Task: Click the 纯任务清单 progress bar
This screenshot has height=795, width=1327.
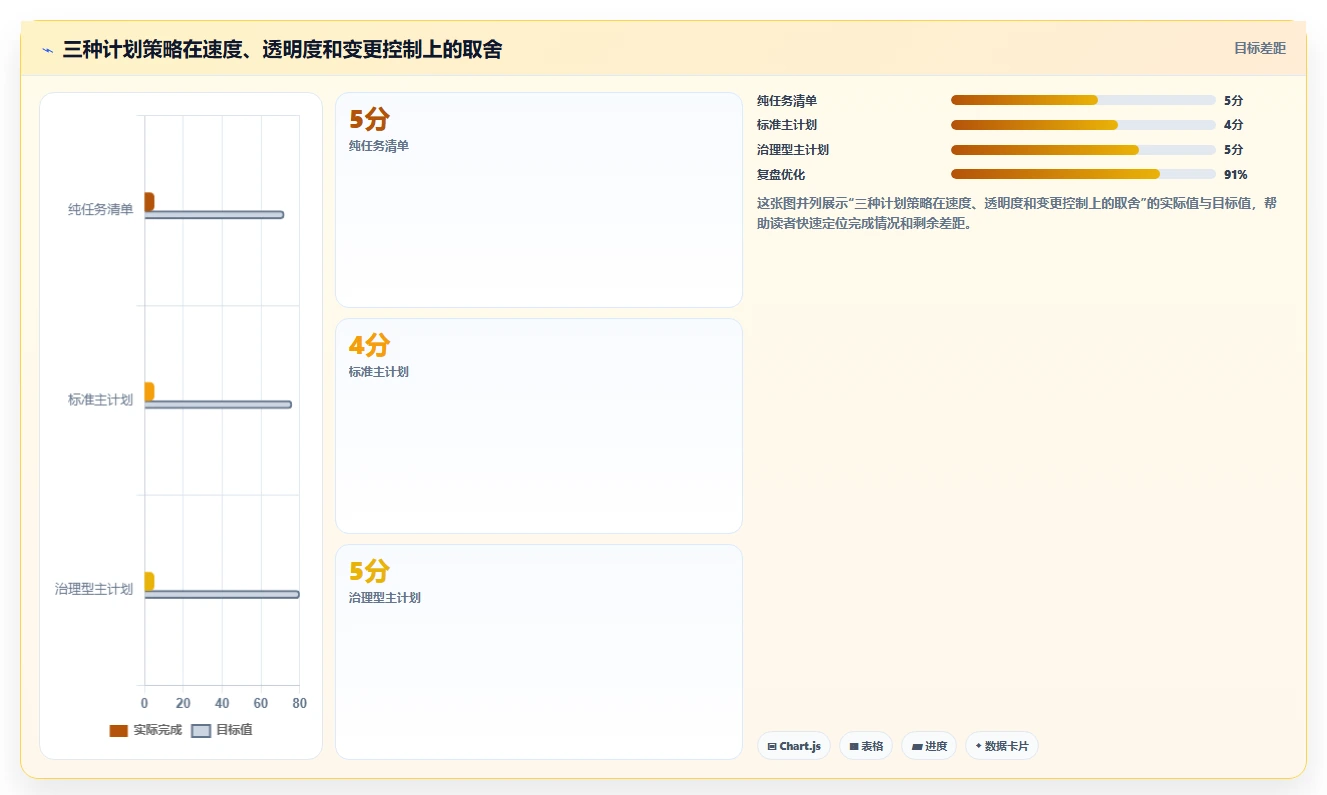Action: coord(1083,100)
